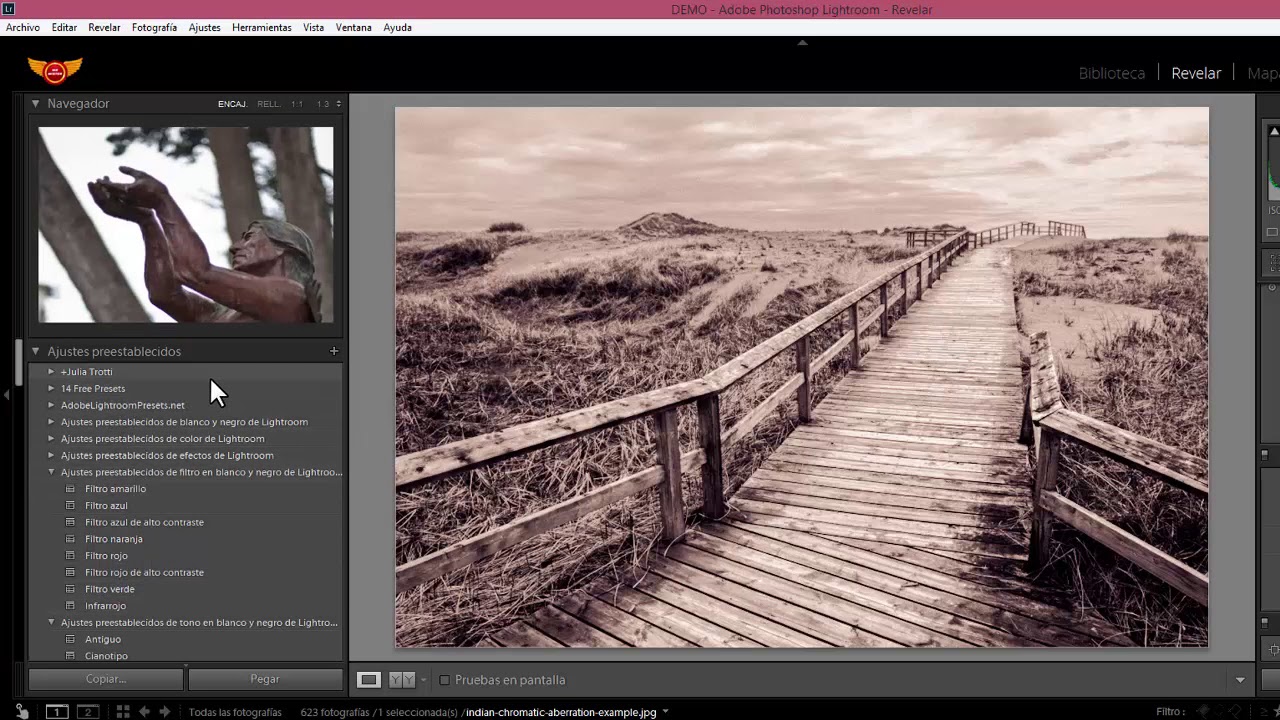Click the Filtro label in filmstrip bar
The width and height of the screenshot is (1280, 720).
click(x=1170, y=712)
